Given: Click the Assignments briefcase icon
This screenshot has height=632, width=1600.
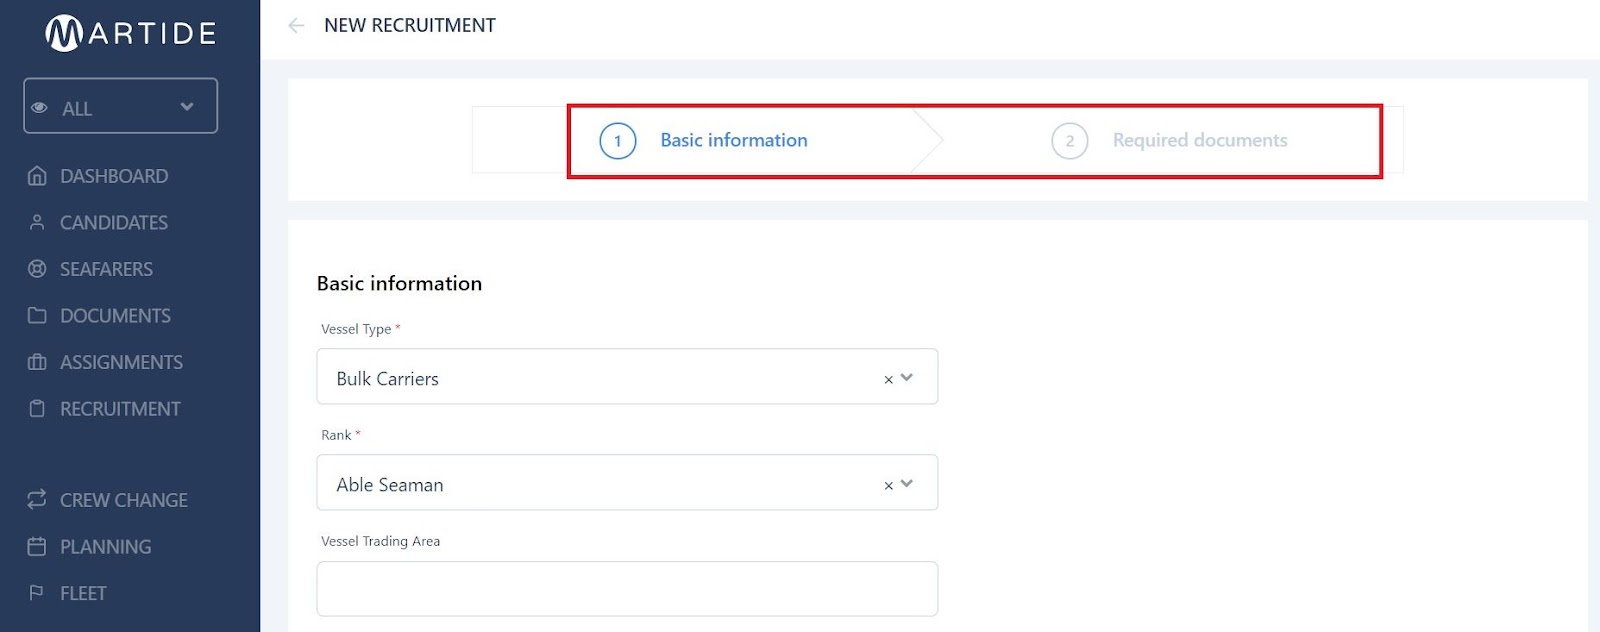Looking at the screenshot, I should [37, 362].
